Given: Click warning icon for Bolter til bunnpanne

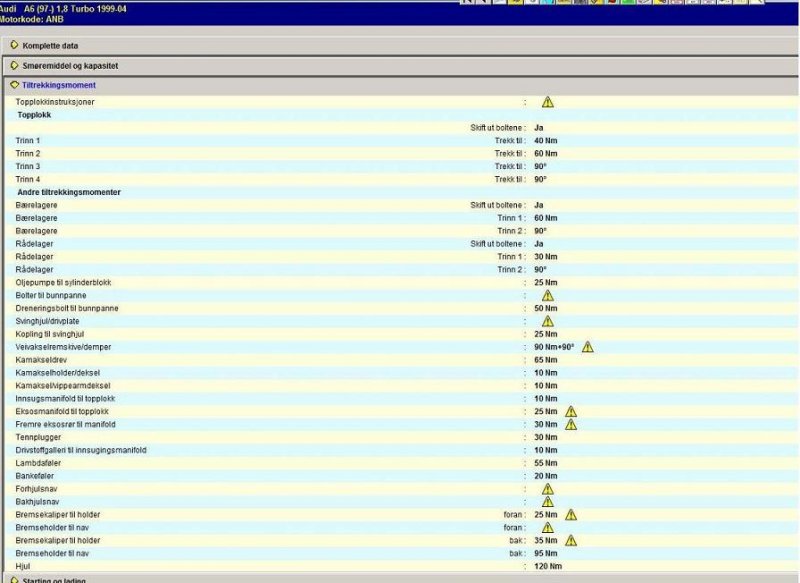Looking at the screenshot, I should click(547, 296).
